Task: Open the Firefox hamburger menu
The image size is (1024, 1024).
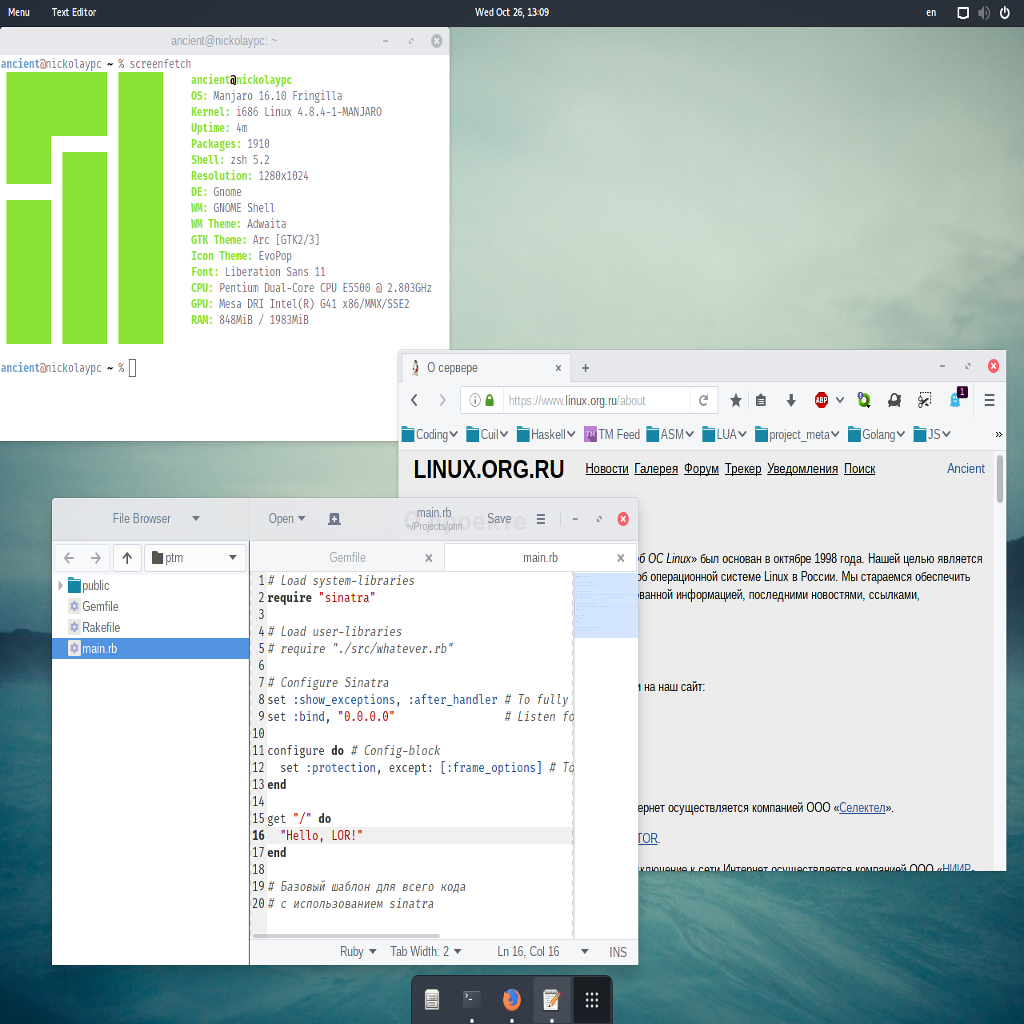Action: 989,400
